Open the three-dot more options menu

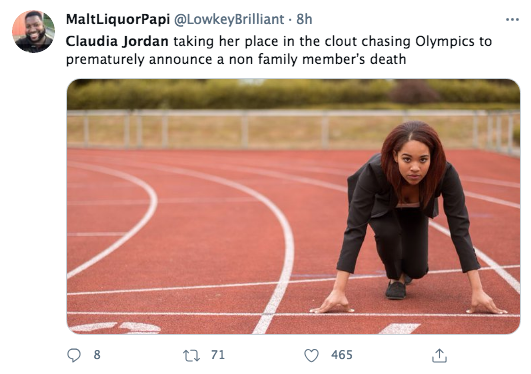click(512, 20)
